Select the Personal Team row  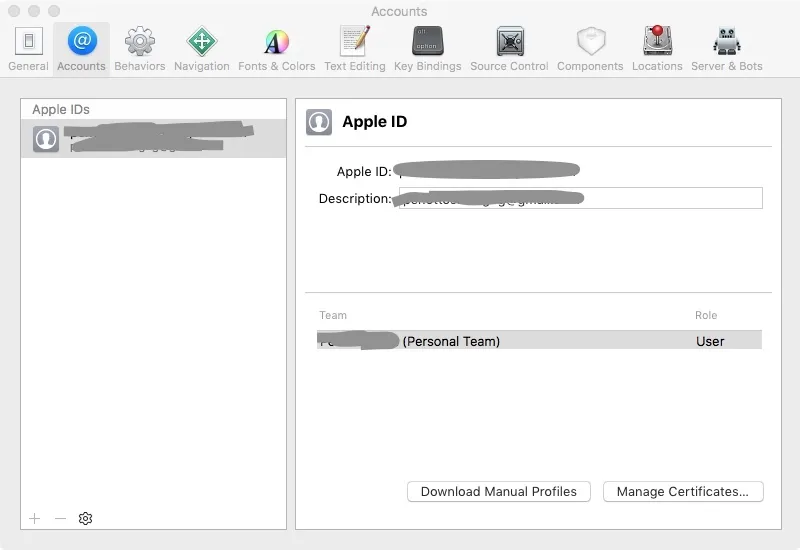coord(539,340)
